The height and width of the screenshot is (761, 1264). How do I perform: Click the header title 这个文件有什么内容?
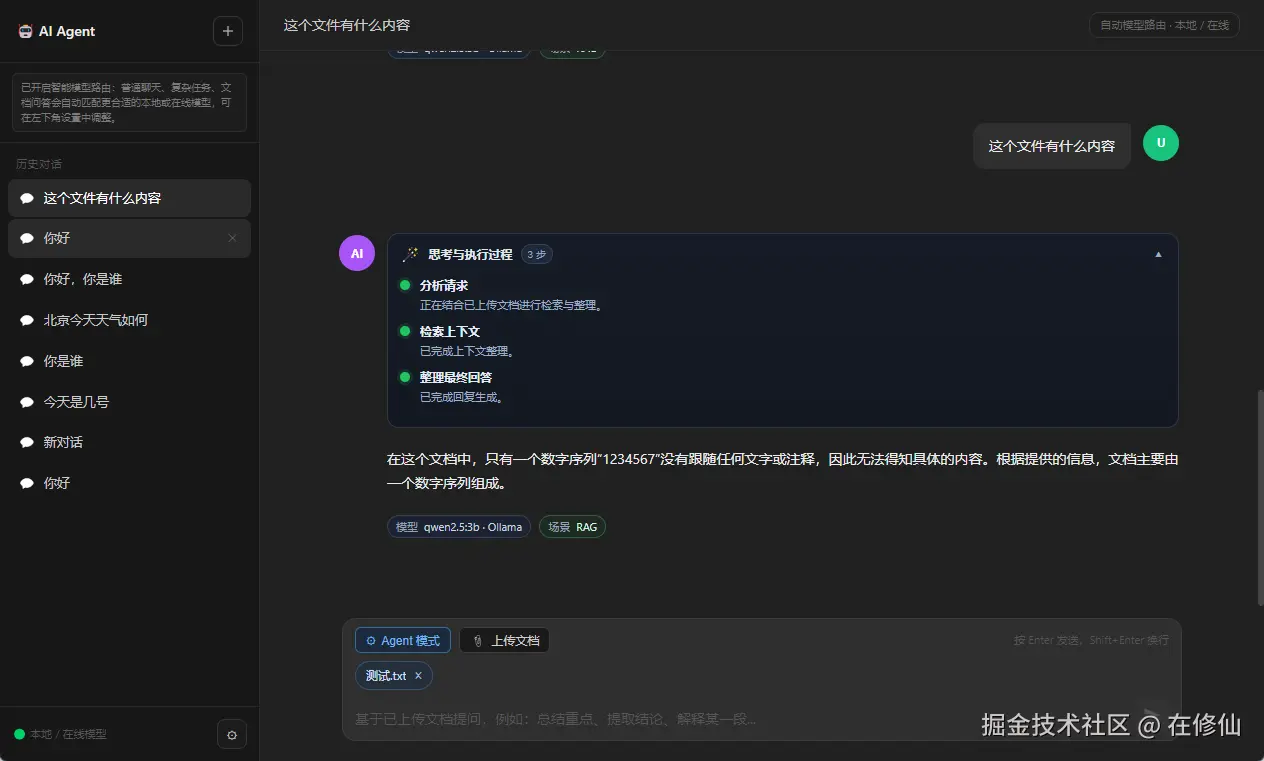(347, 25)
